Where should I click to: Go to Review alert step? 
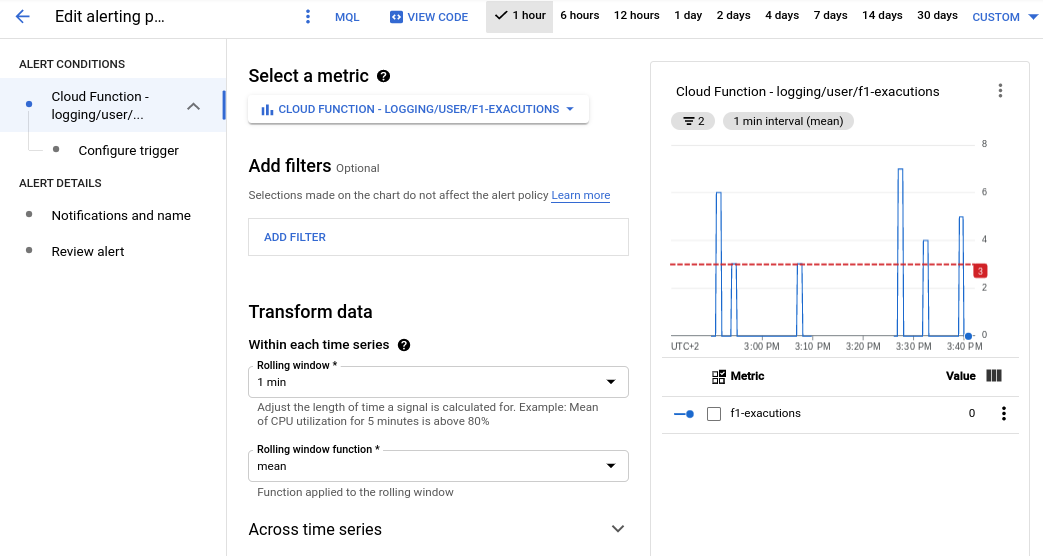click(x=88, y=251)
